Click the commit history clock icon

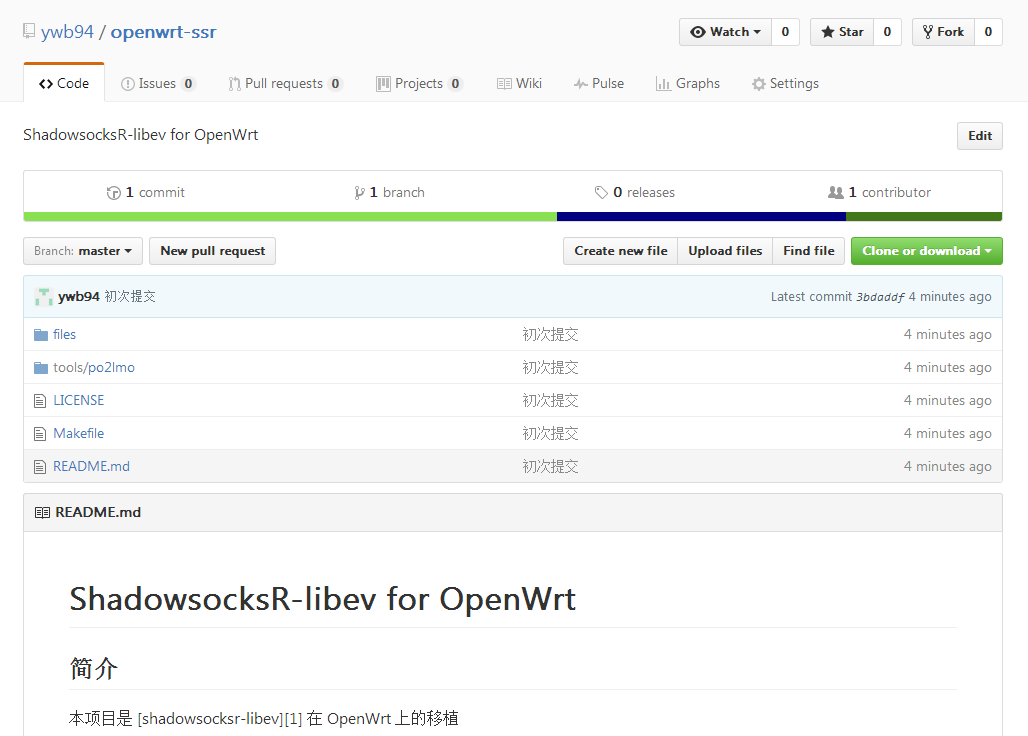[113, 193]
